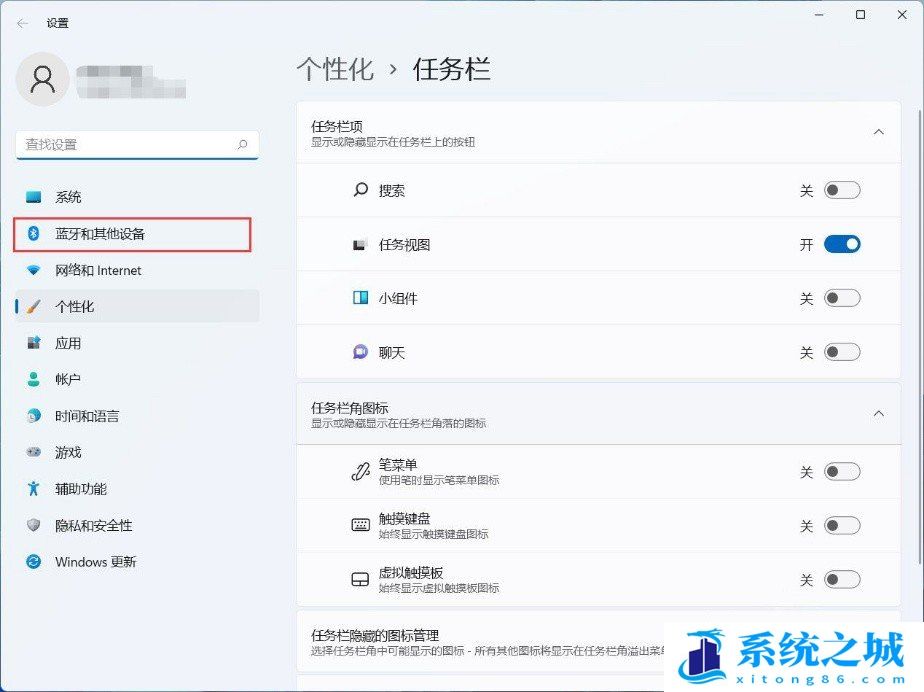Click the Windows Update icon
Image resolution: width=924 pixels, height=692 pixels.
coord(34,562)
